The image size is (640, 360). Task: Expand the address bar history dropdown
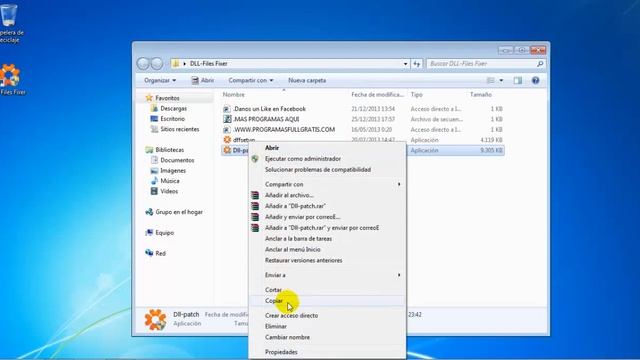point(405,64)
